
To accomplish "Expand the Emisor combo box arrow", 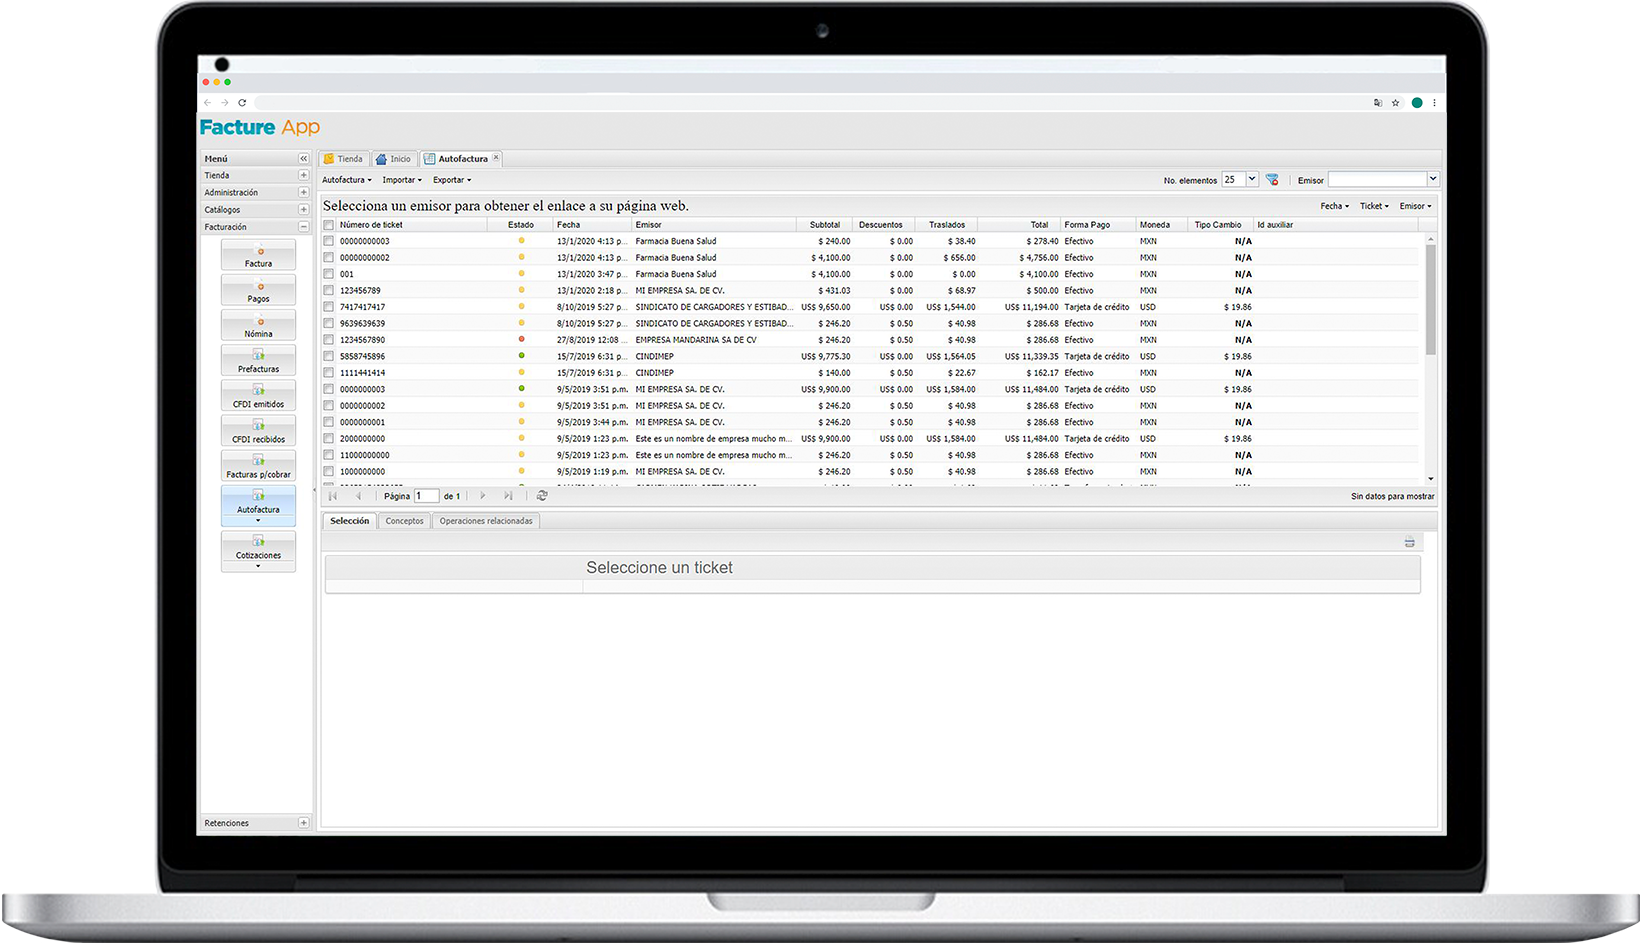I will [1432, 180].
